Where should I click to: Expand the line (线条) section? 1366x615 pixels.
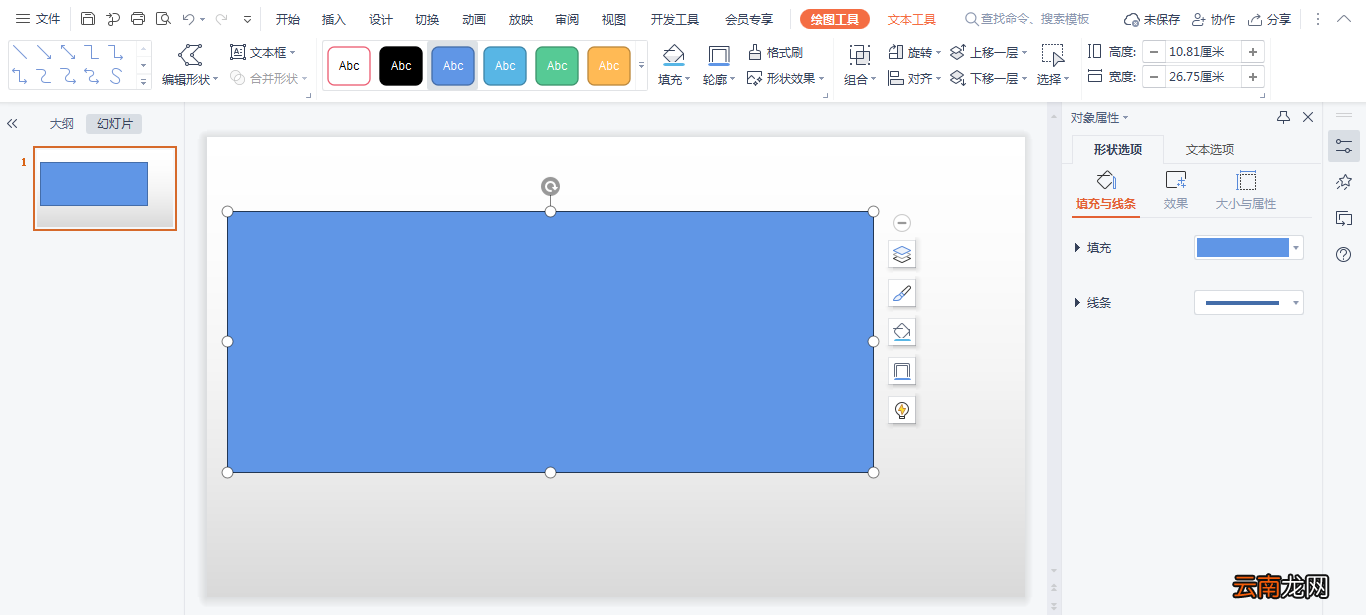click(1078, 303)
